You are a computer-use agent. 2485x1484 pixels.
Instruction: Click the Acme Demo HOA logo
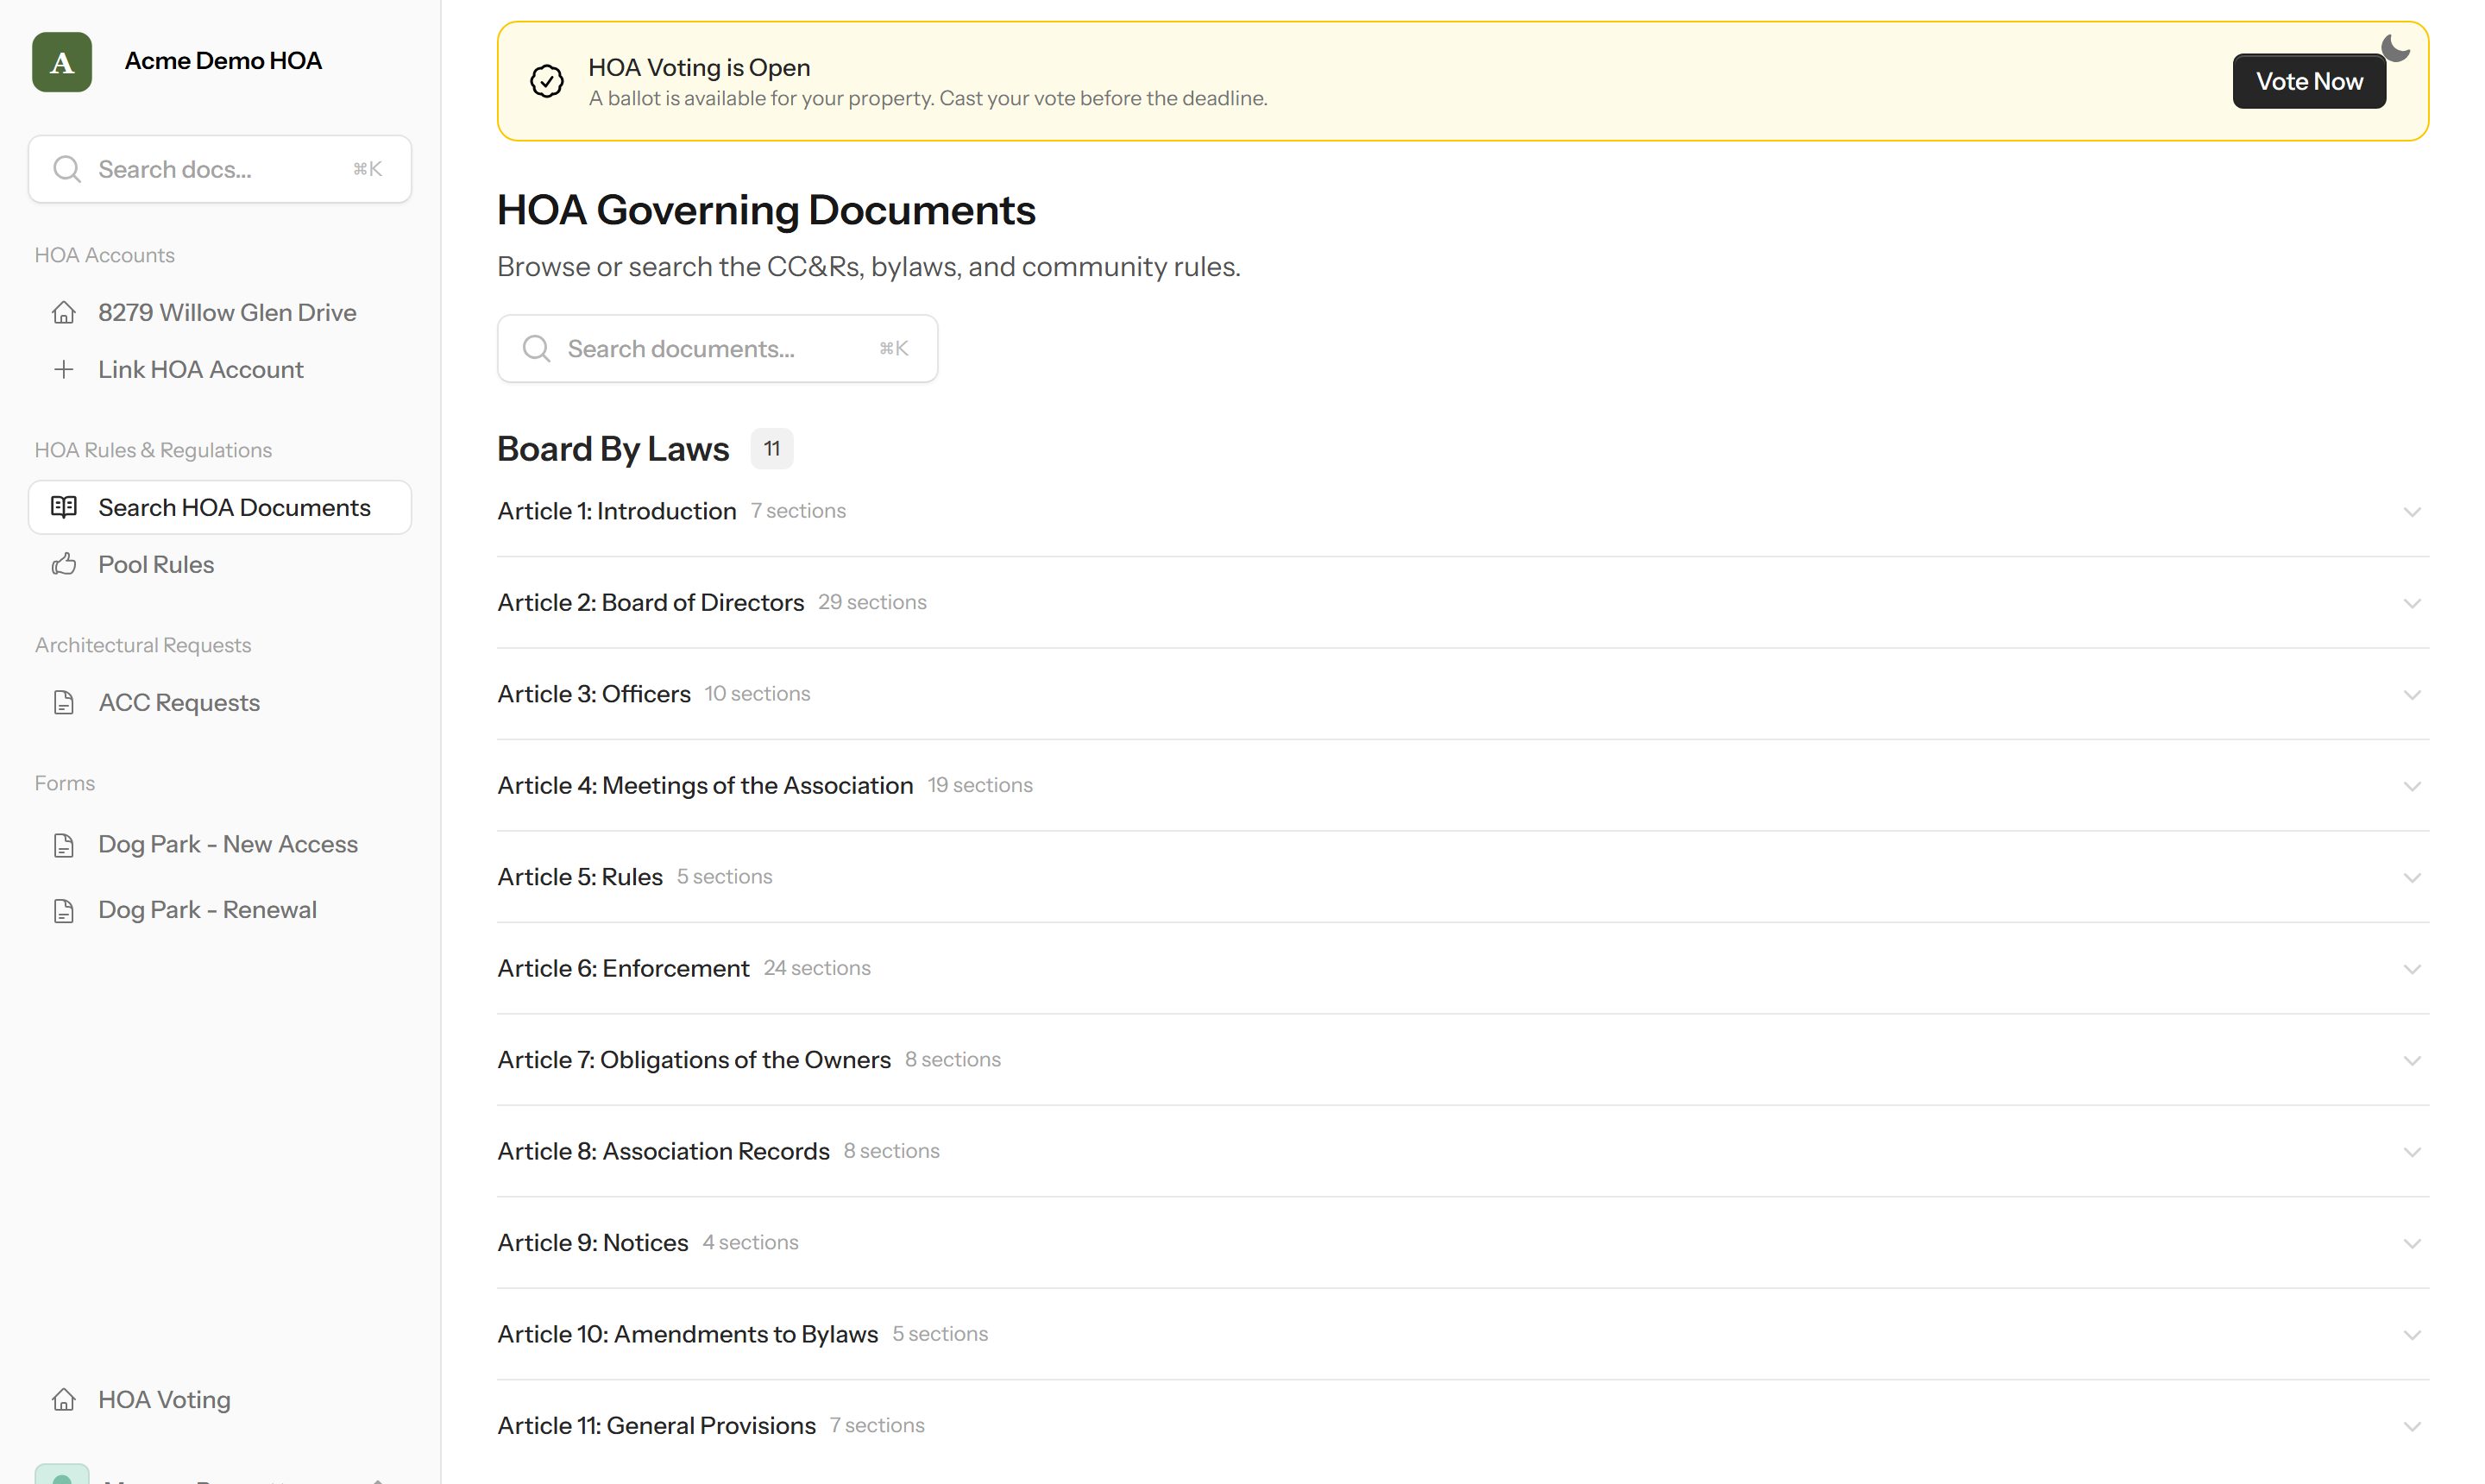pyautogui.click(x=62, y=62)
